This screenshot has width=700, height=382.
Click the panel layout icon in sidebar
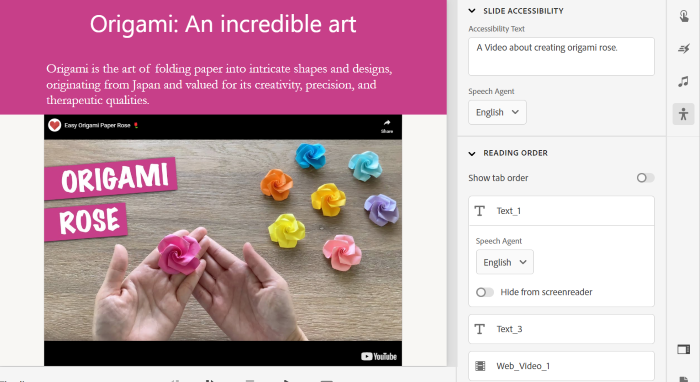[683, 349]
